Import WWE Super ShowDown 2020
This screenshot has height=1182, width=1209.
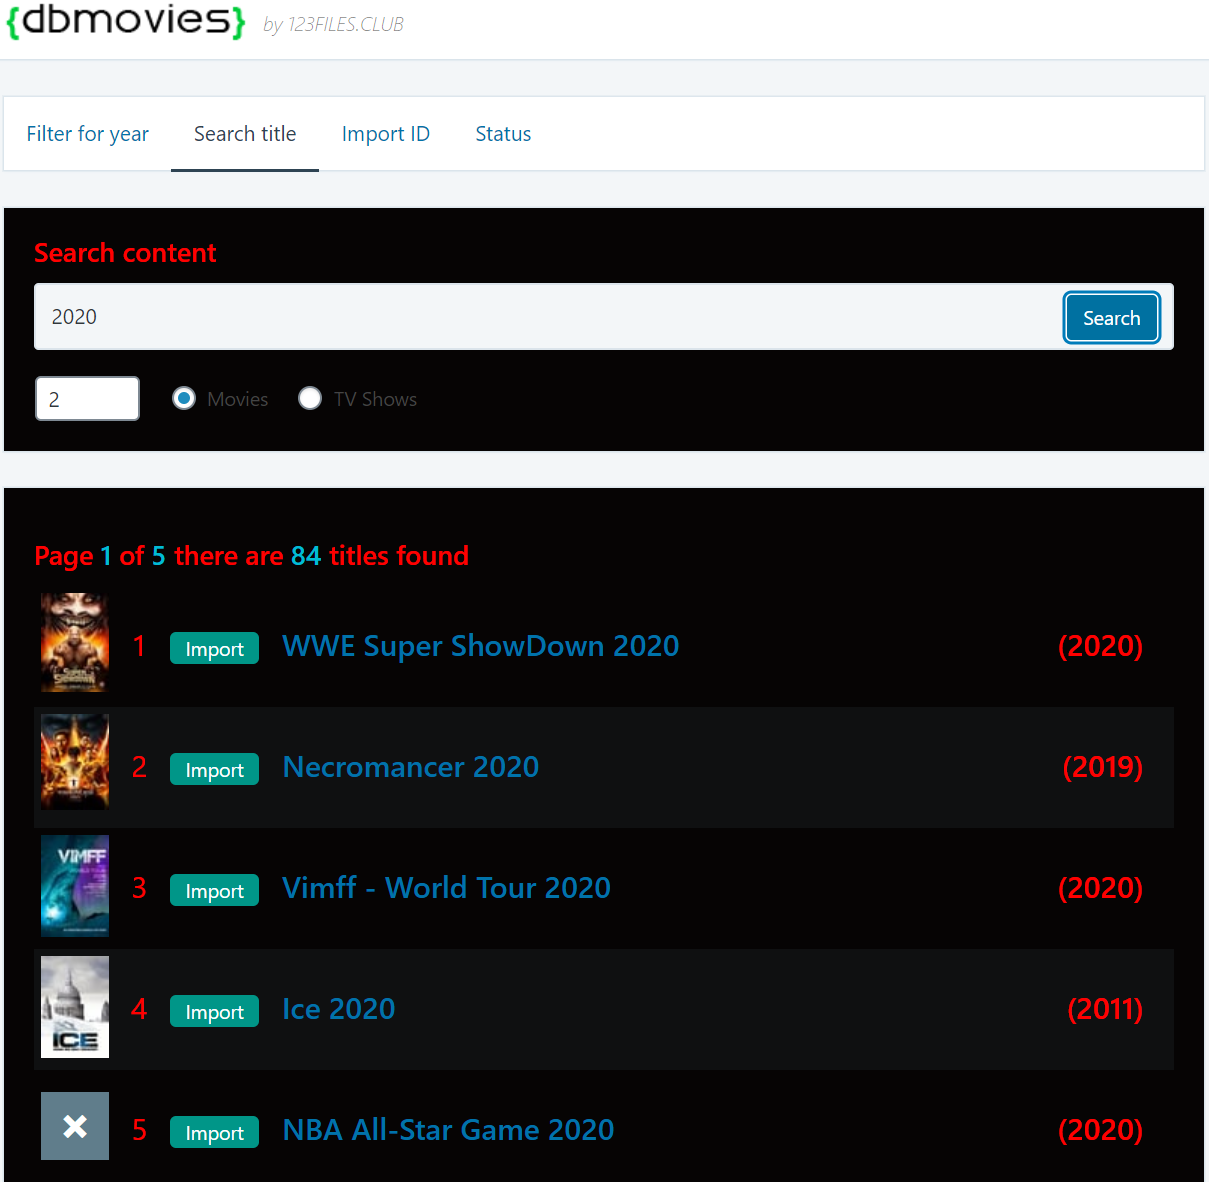coord(214,648)
